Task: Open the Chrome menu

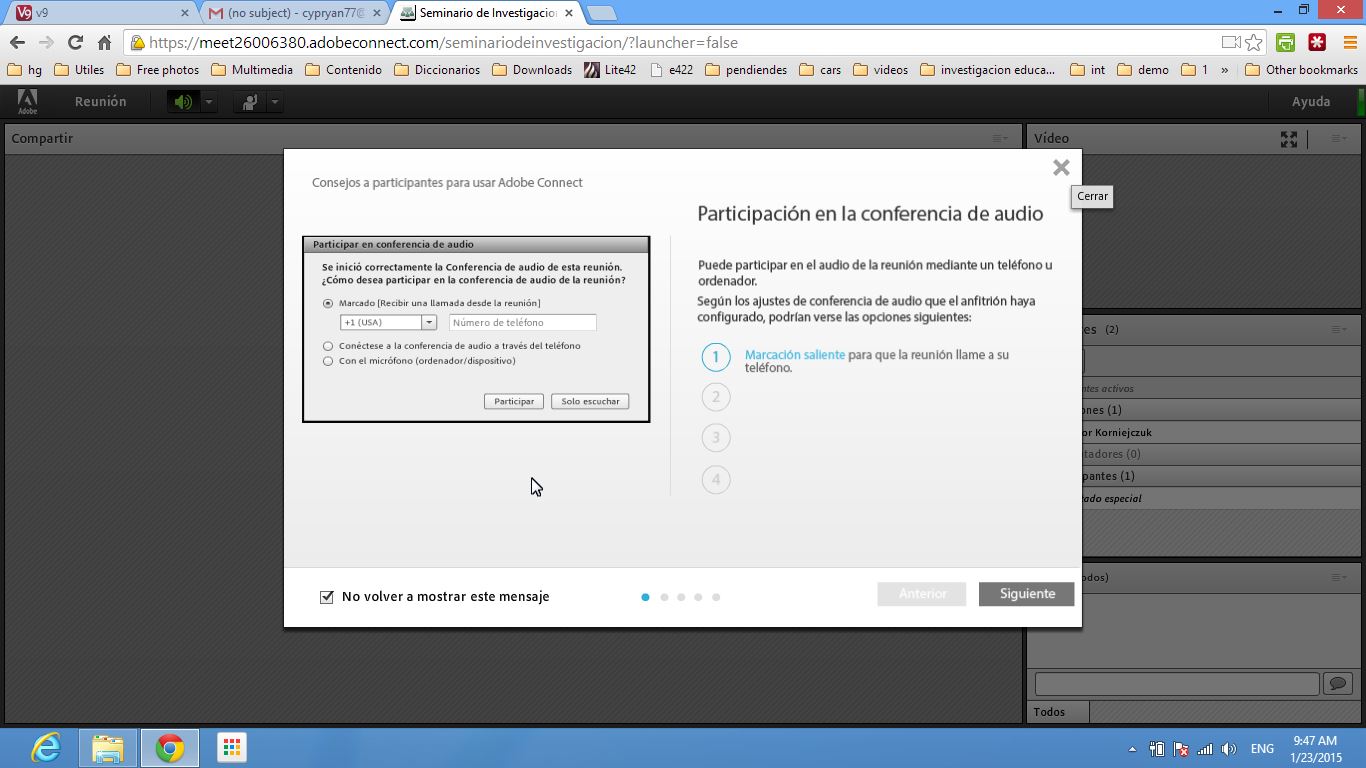Action: click(1350, 43)
